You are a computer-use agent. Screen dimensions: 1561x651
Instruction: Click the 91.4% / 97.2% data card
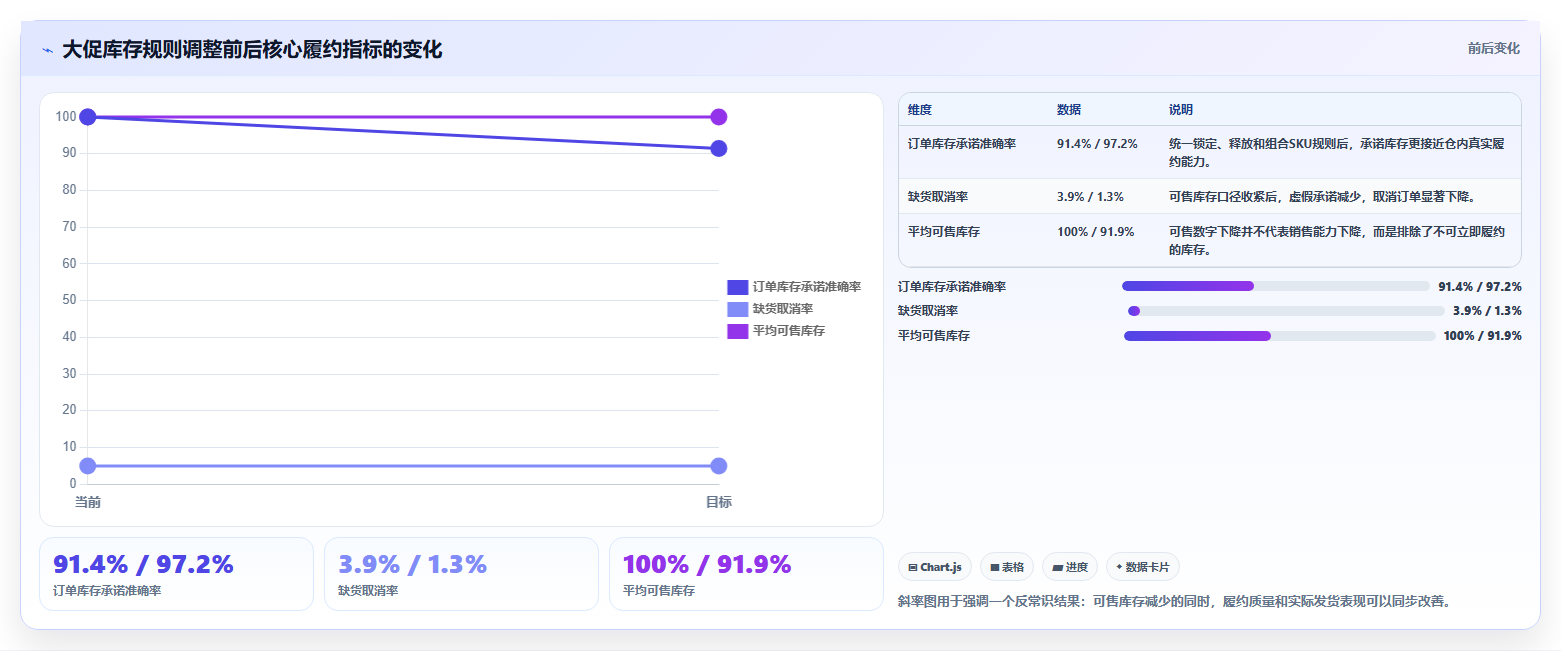(176, 574)
